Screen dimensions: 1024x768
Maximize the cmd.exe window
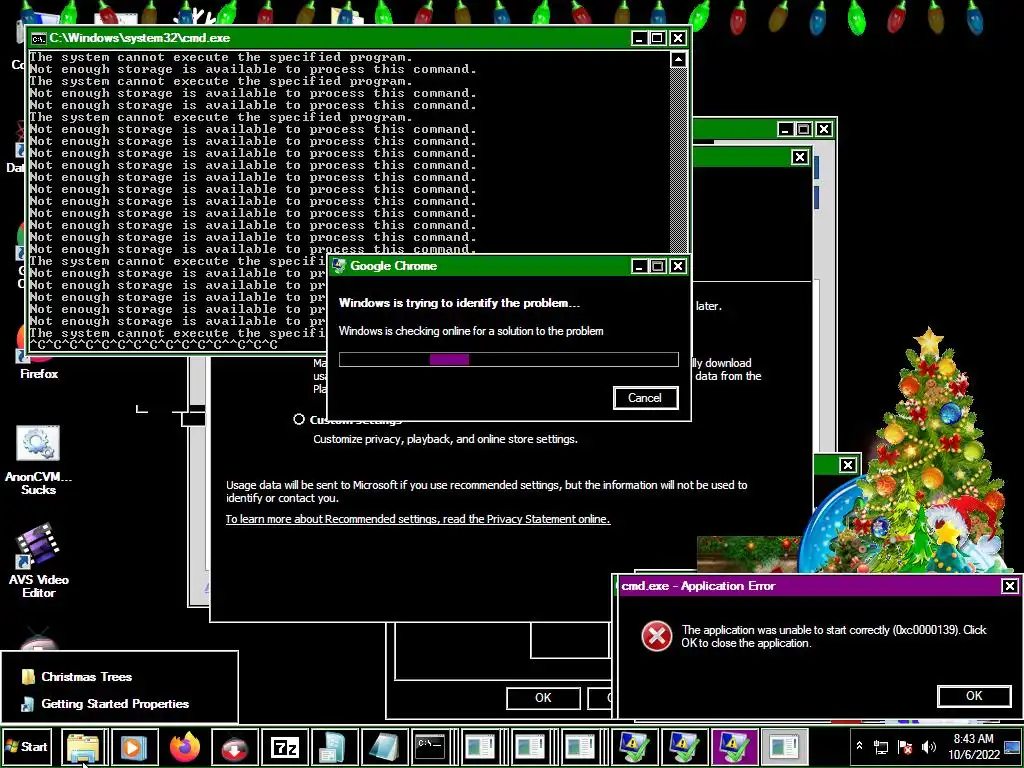pos(658,38)
